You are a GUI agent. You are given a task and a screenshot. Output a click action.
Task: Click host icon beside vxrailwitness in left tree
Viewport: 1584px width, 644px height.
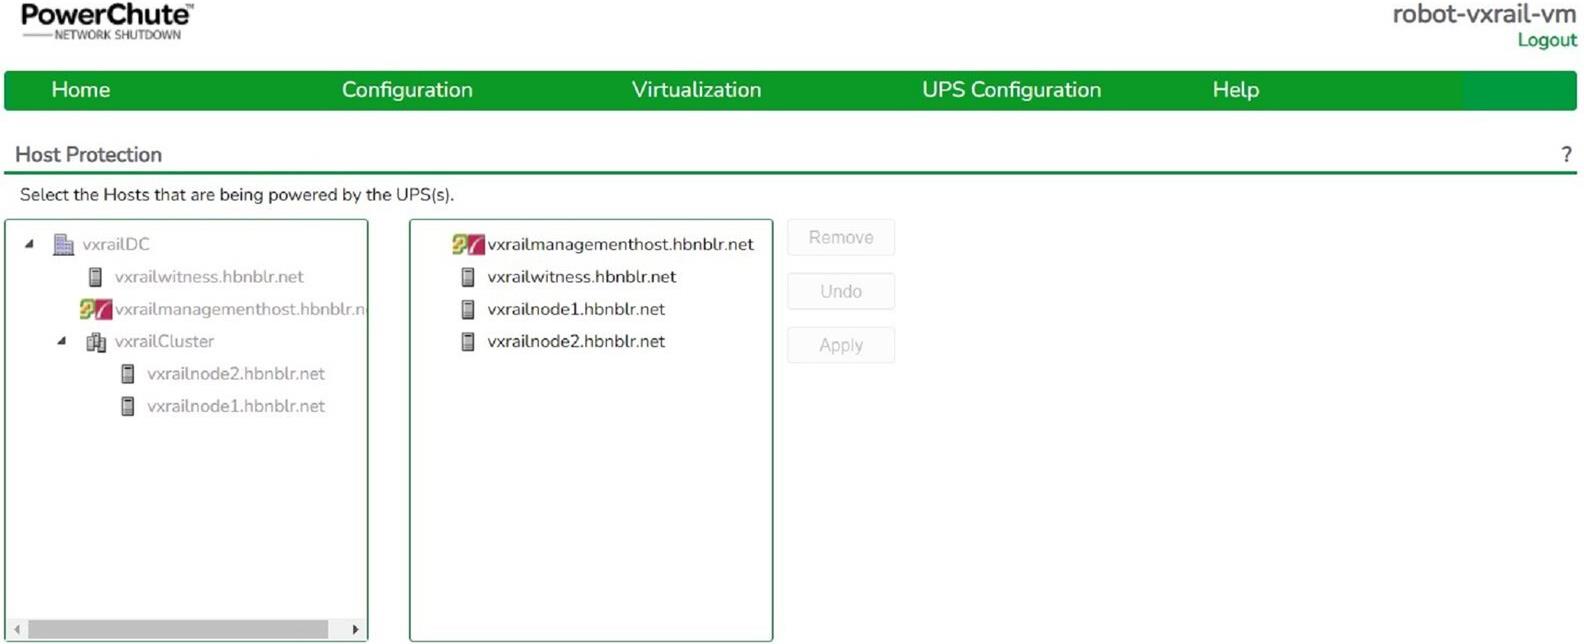point(96,277)
